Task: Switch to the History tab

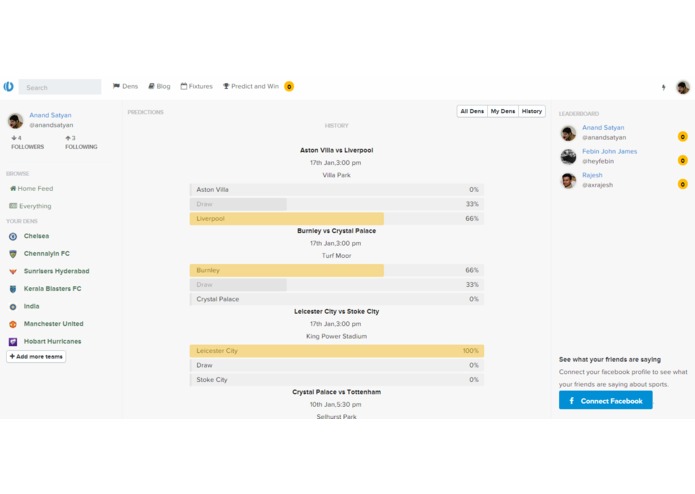Action: [x=532, y=111]
